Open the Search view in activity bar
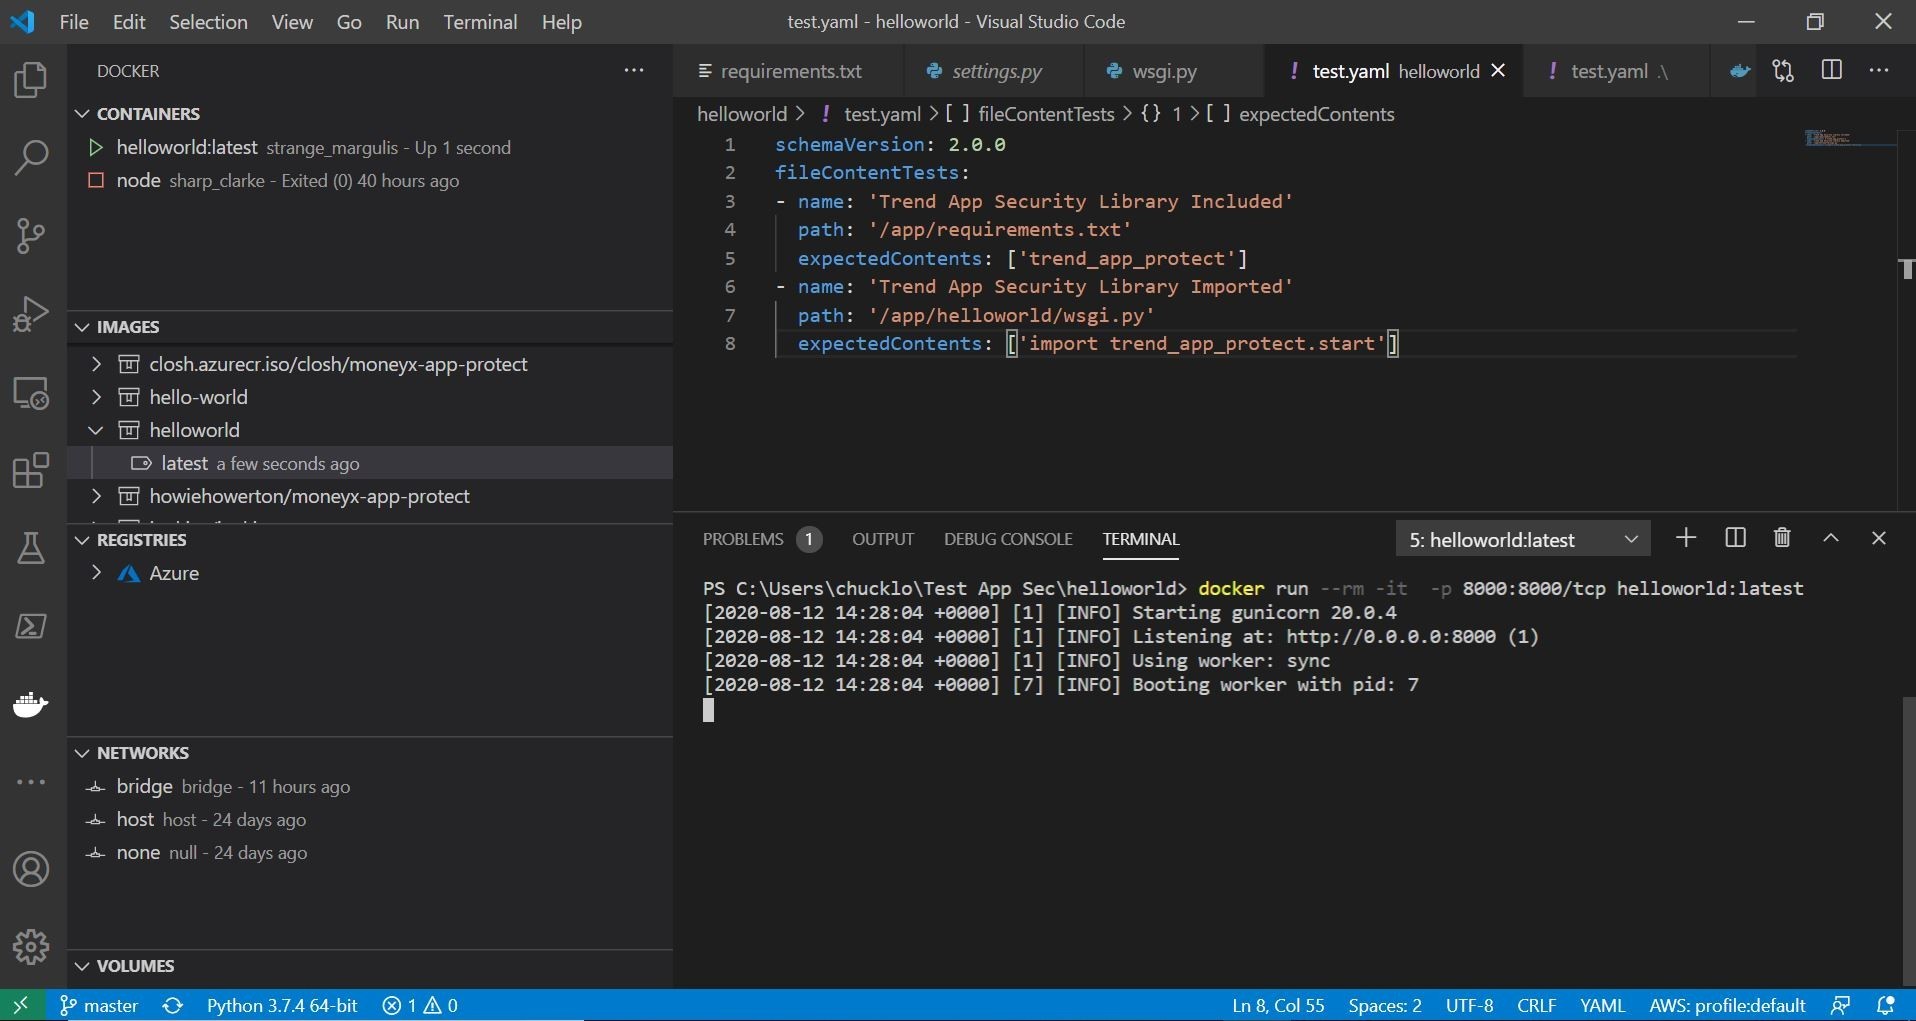This screenshot has width=1916, height=1021. (31, 157)
